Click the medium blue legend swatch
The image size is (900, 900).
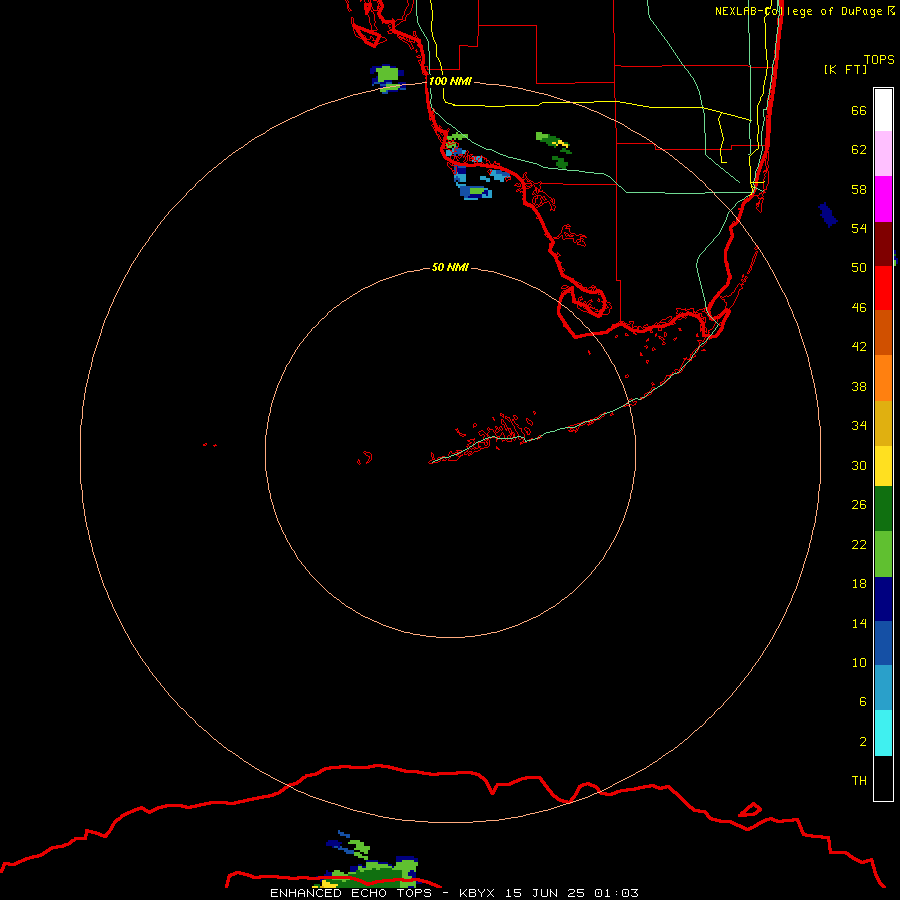(x=883, y=643)
